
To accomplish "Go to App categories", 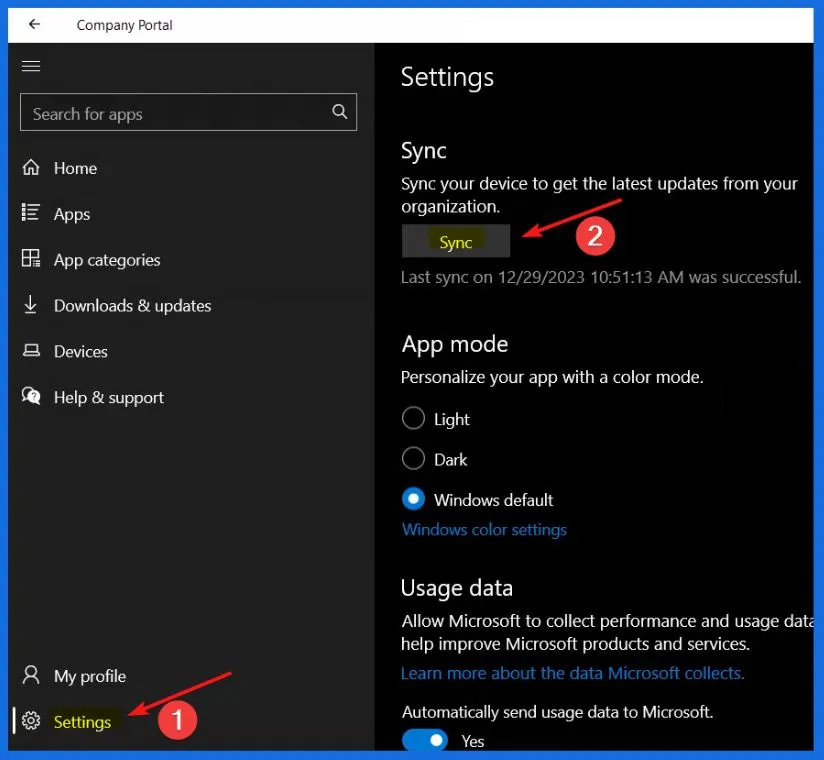I will (x=107, y=260).
